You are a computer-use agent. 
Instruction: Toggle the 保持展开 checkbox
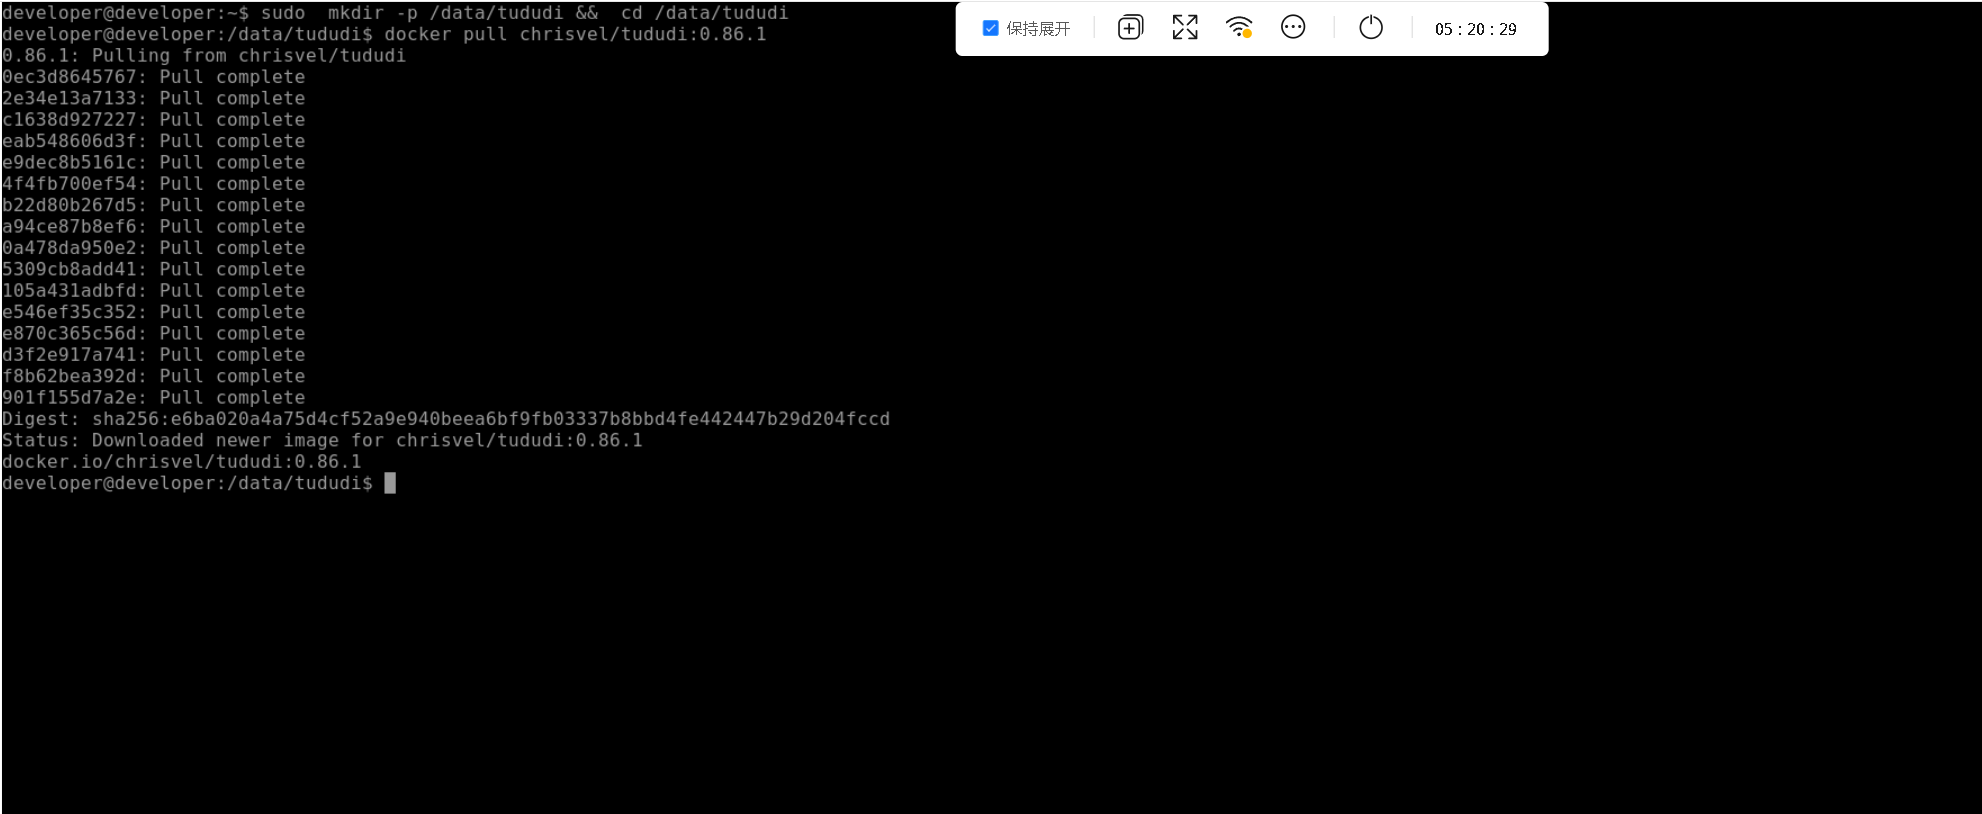(990, 28)
